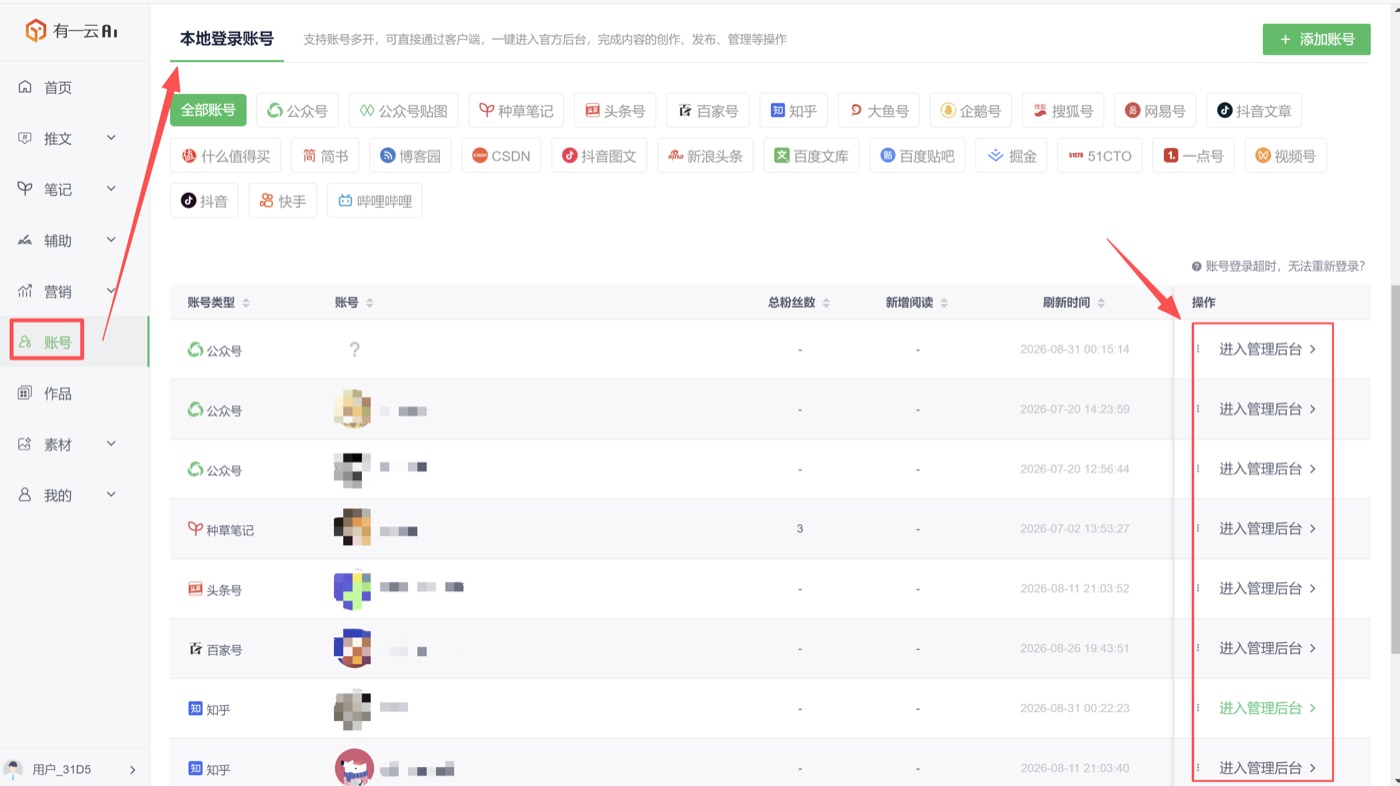
Task: Filter accounts by 视频号
Action: pyautogui.click(x=1285, y=156)
